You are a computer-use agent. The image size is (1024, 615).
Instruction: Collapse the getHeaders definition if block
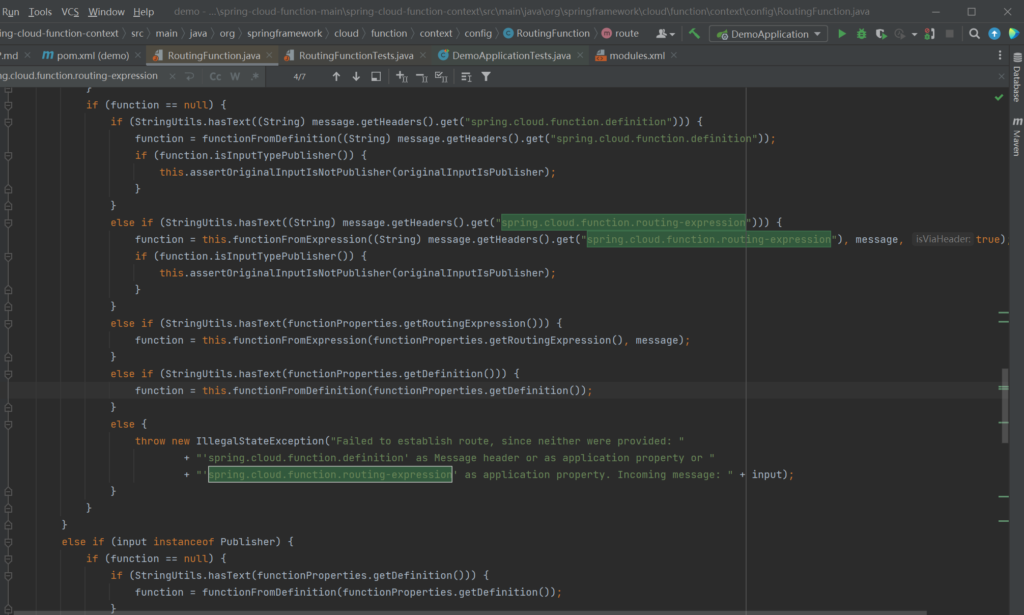click(8, 122)
